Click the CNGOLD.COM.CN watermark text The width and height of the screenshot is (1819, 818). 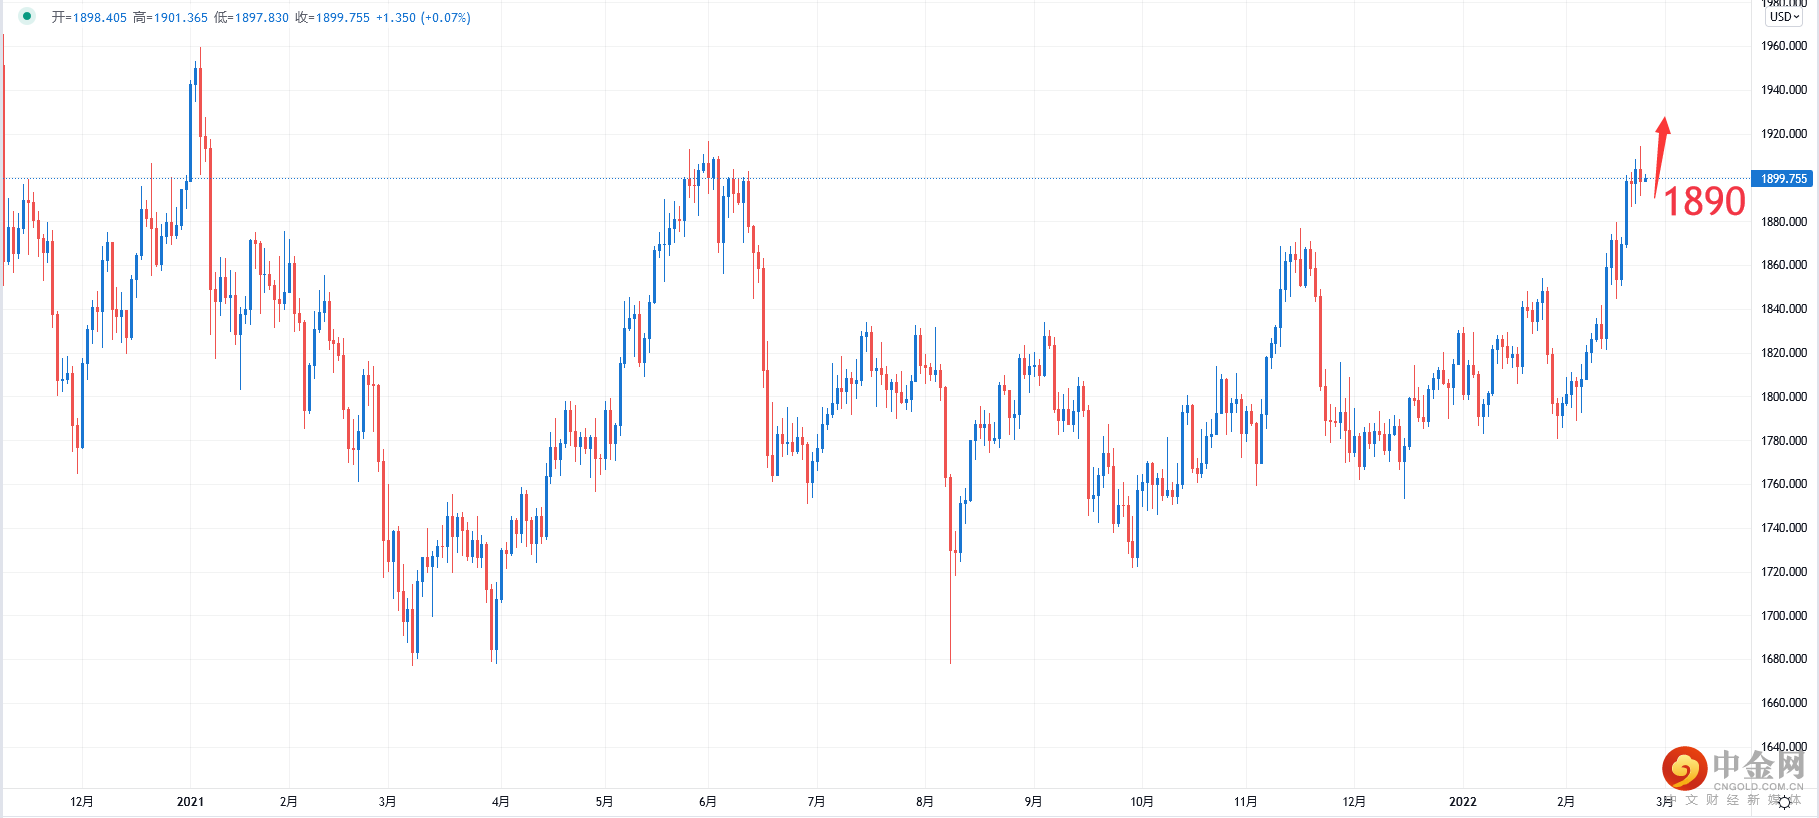coord(1759,787)
